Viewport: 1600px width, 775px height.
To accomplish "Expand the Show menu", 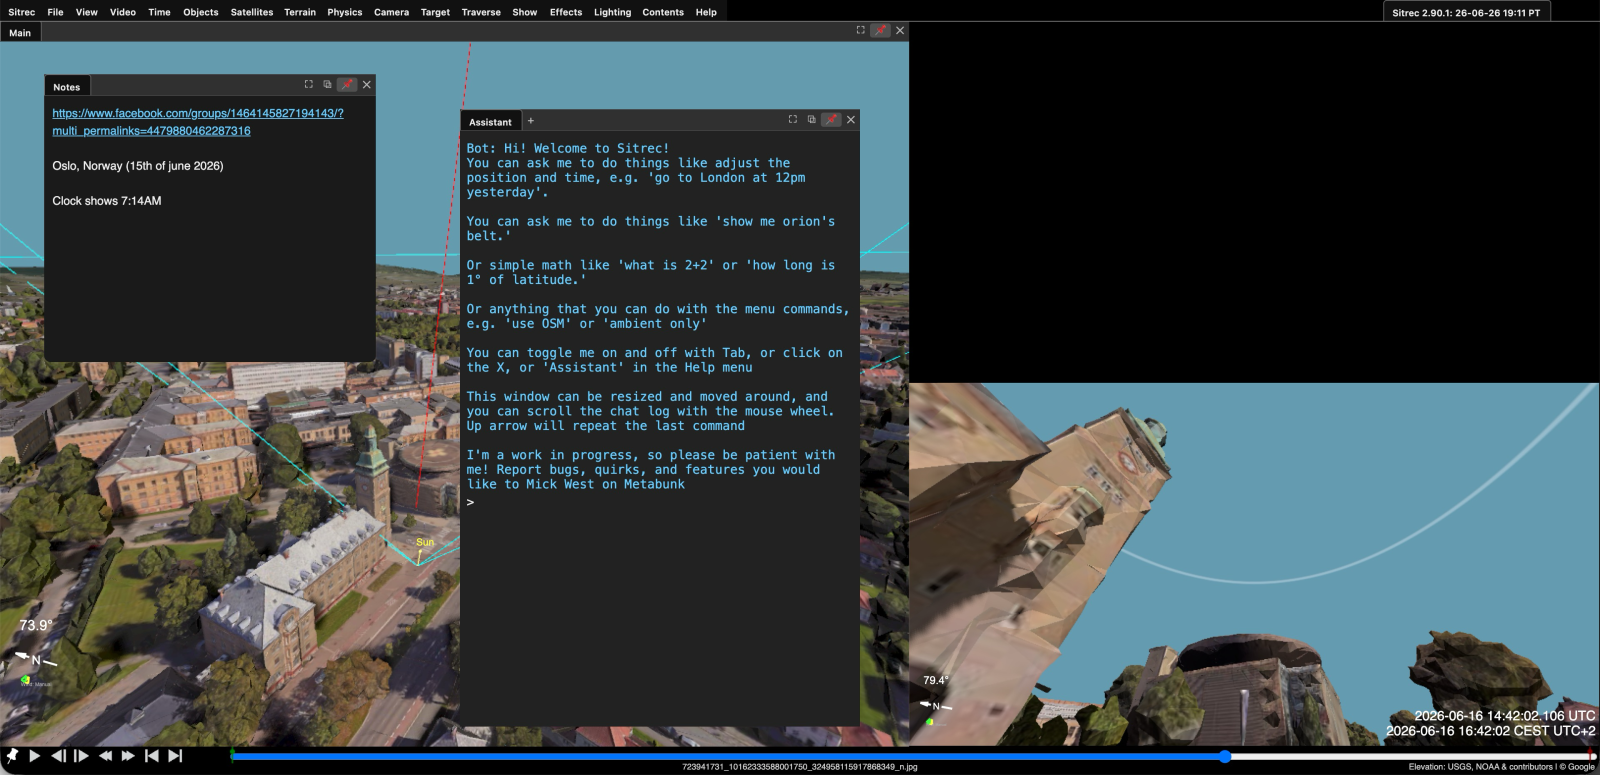I will click(x=525, y=12).
